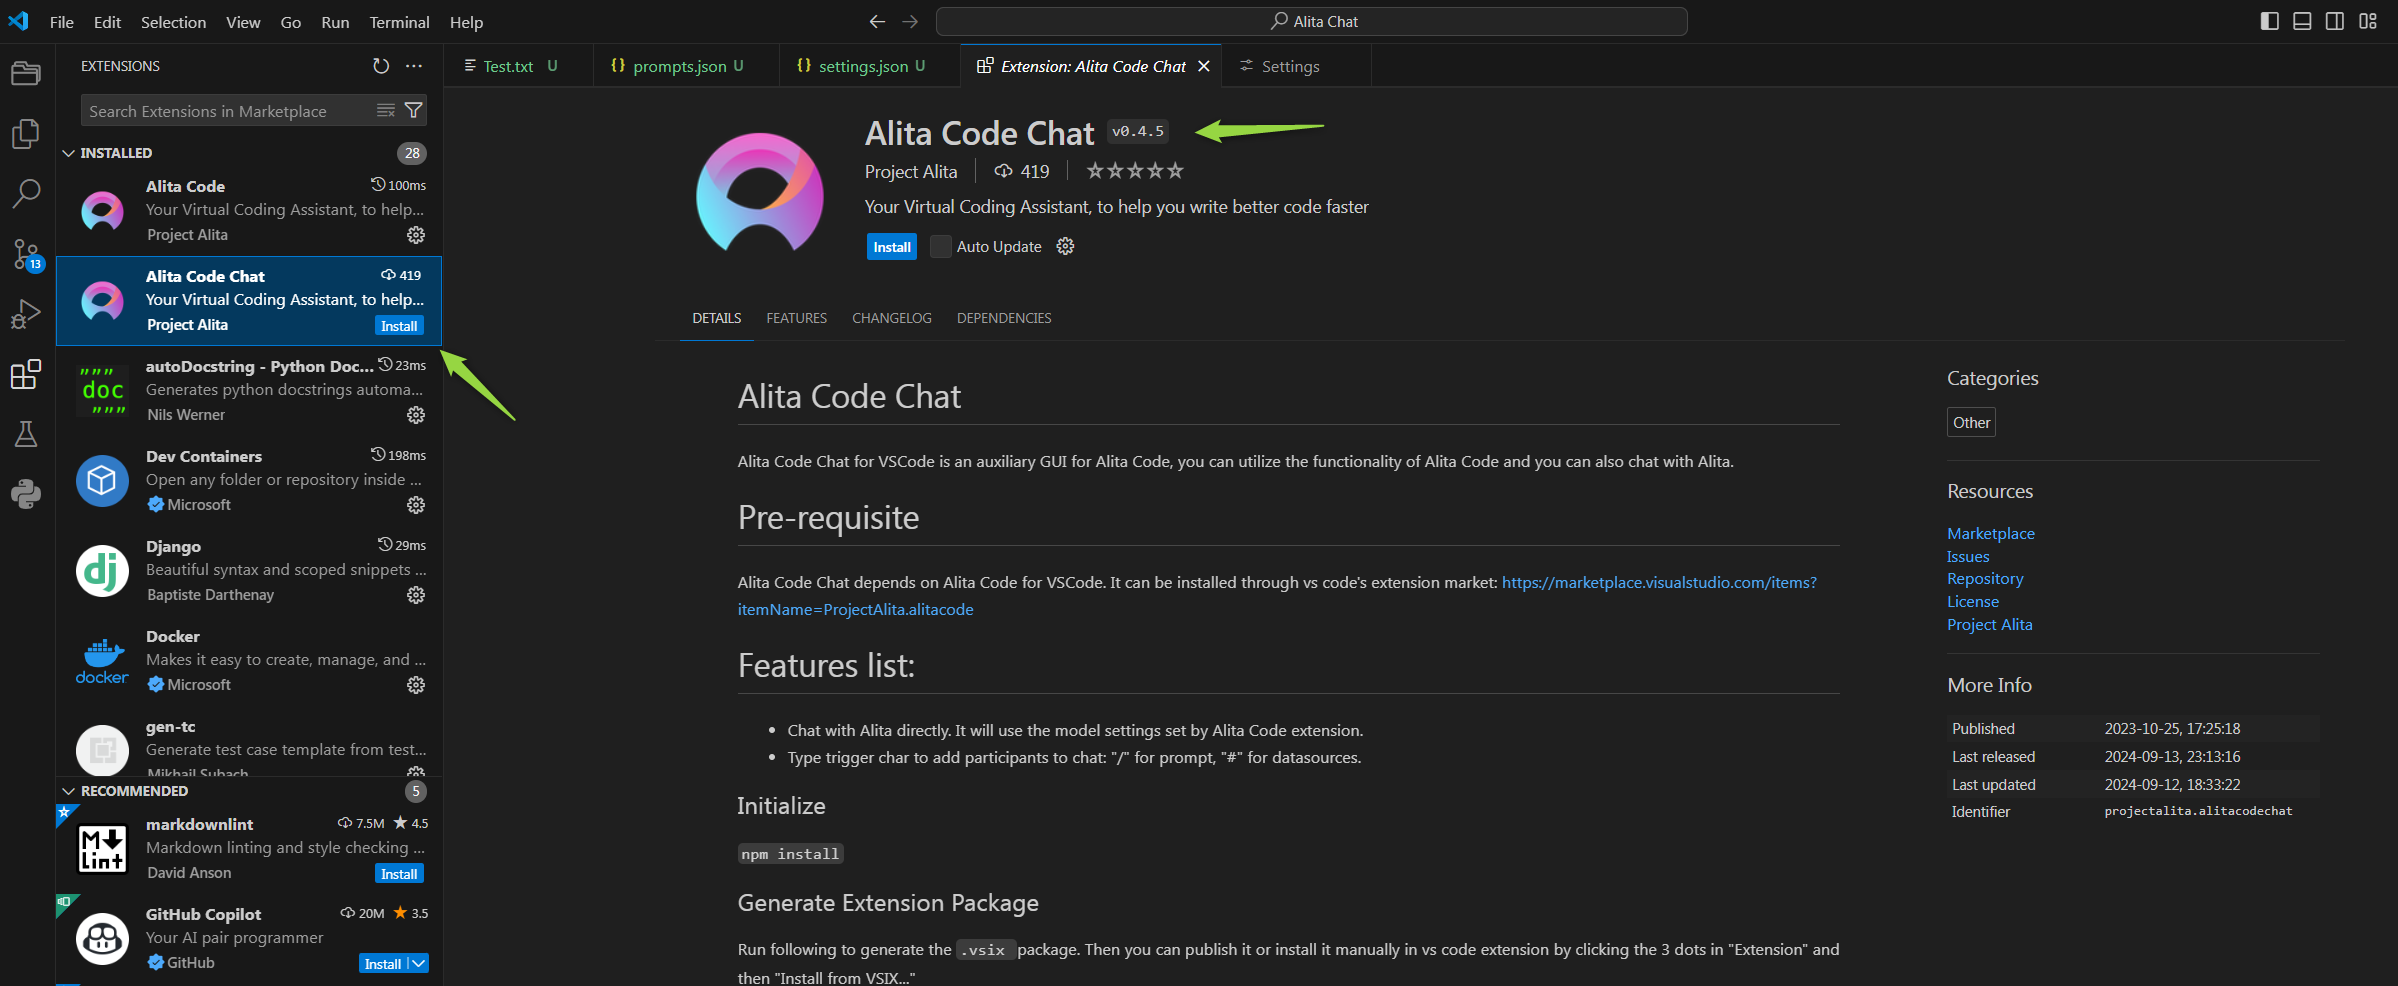Open manage gear for Dev Containers extension

pos(416,505)
